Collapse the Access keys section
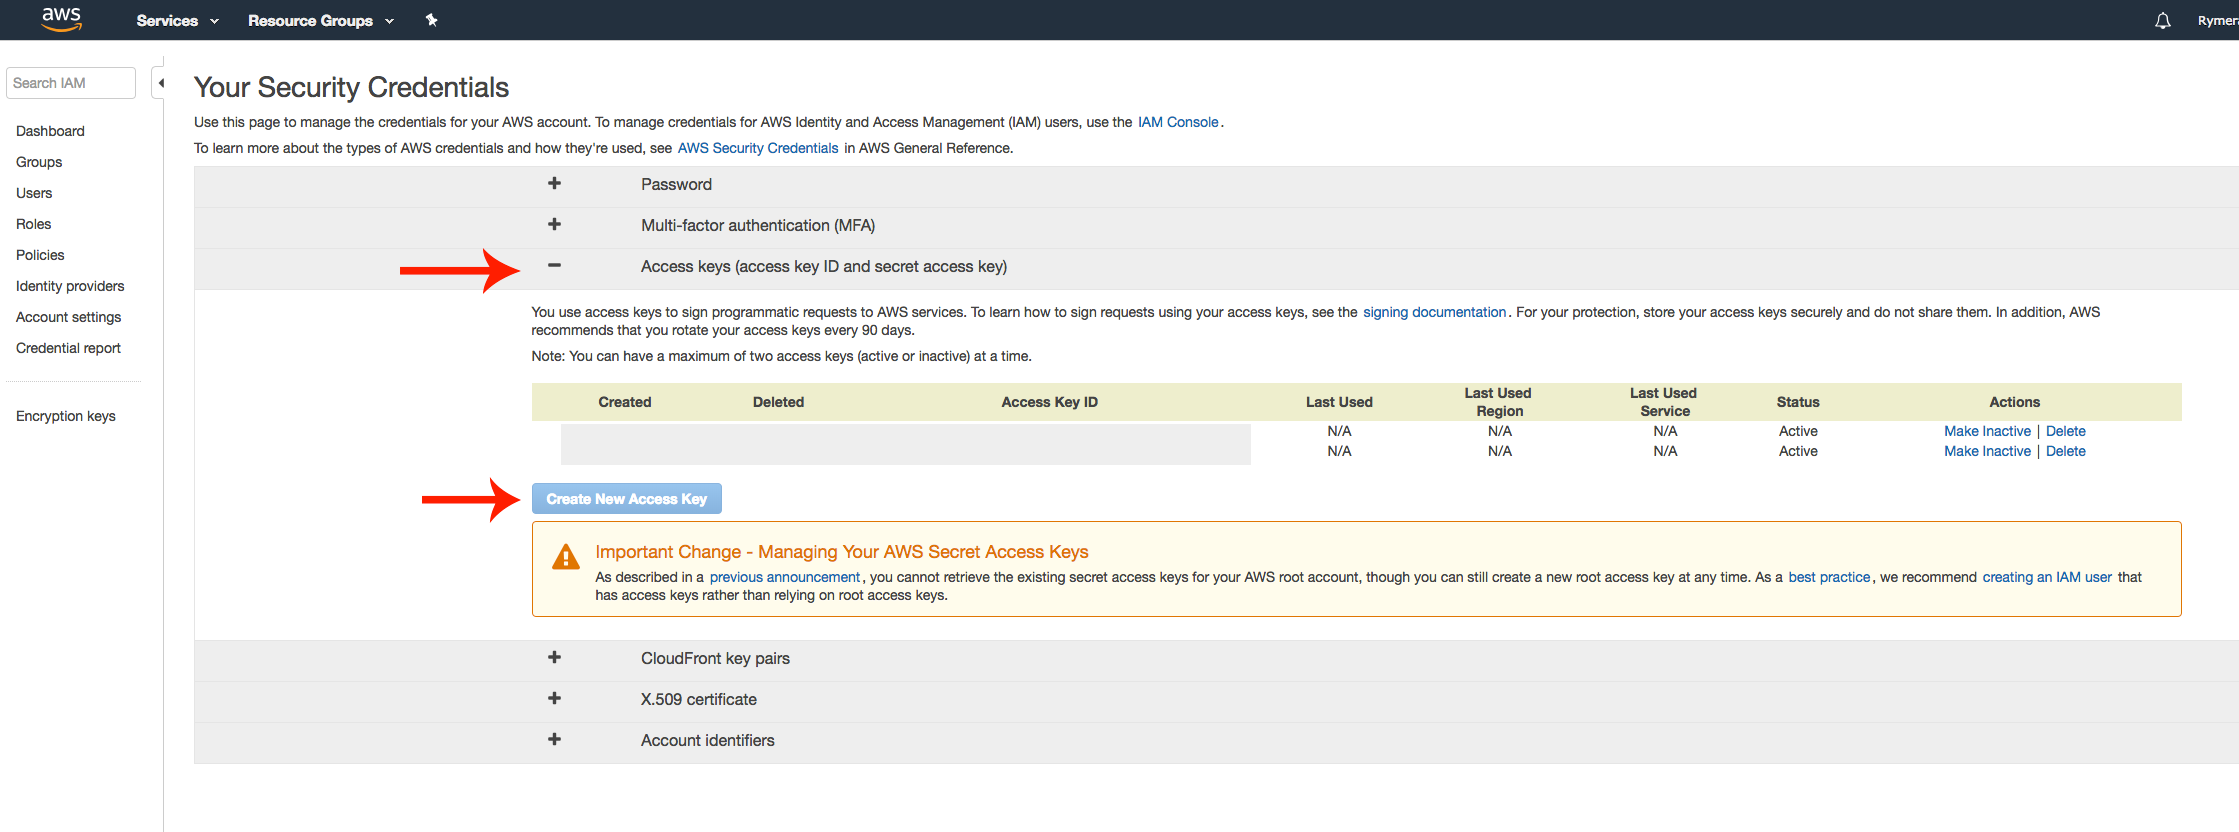The width and height of the screenshot is (2239, 832). [x=554, y=266]
